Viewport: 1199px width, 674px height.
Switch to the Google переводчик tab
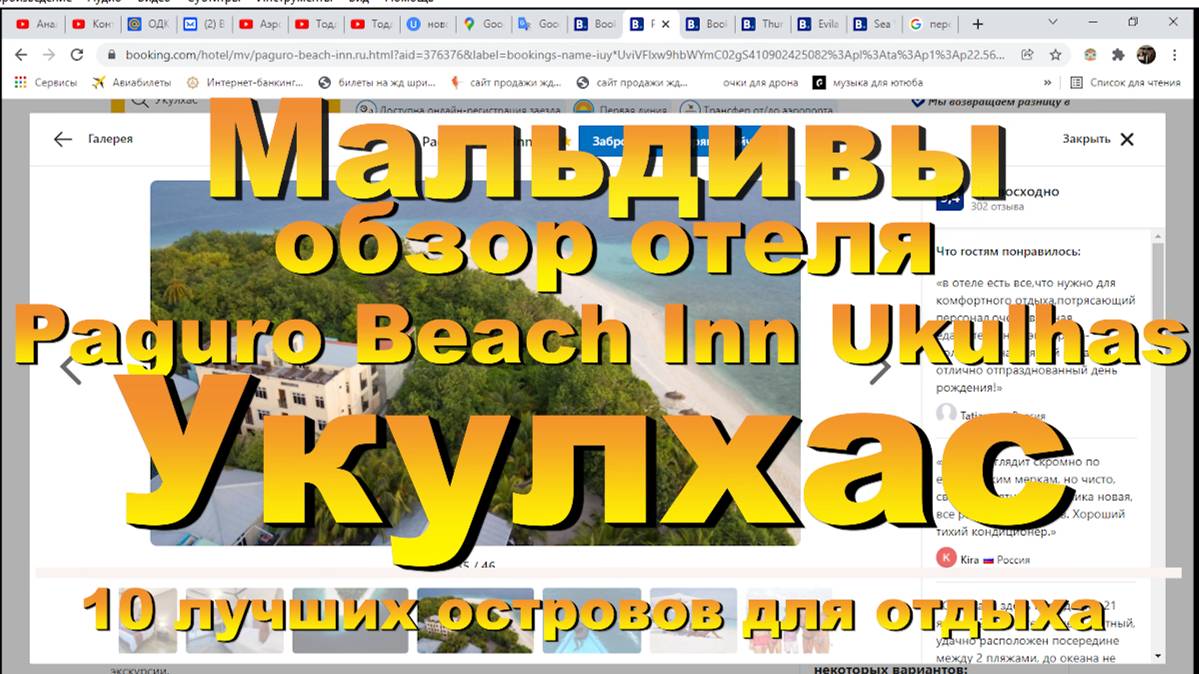point(930,23)
